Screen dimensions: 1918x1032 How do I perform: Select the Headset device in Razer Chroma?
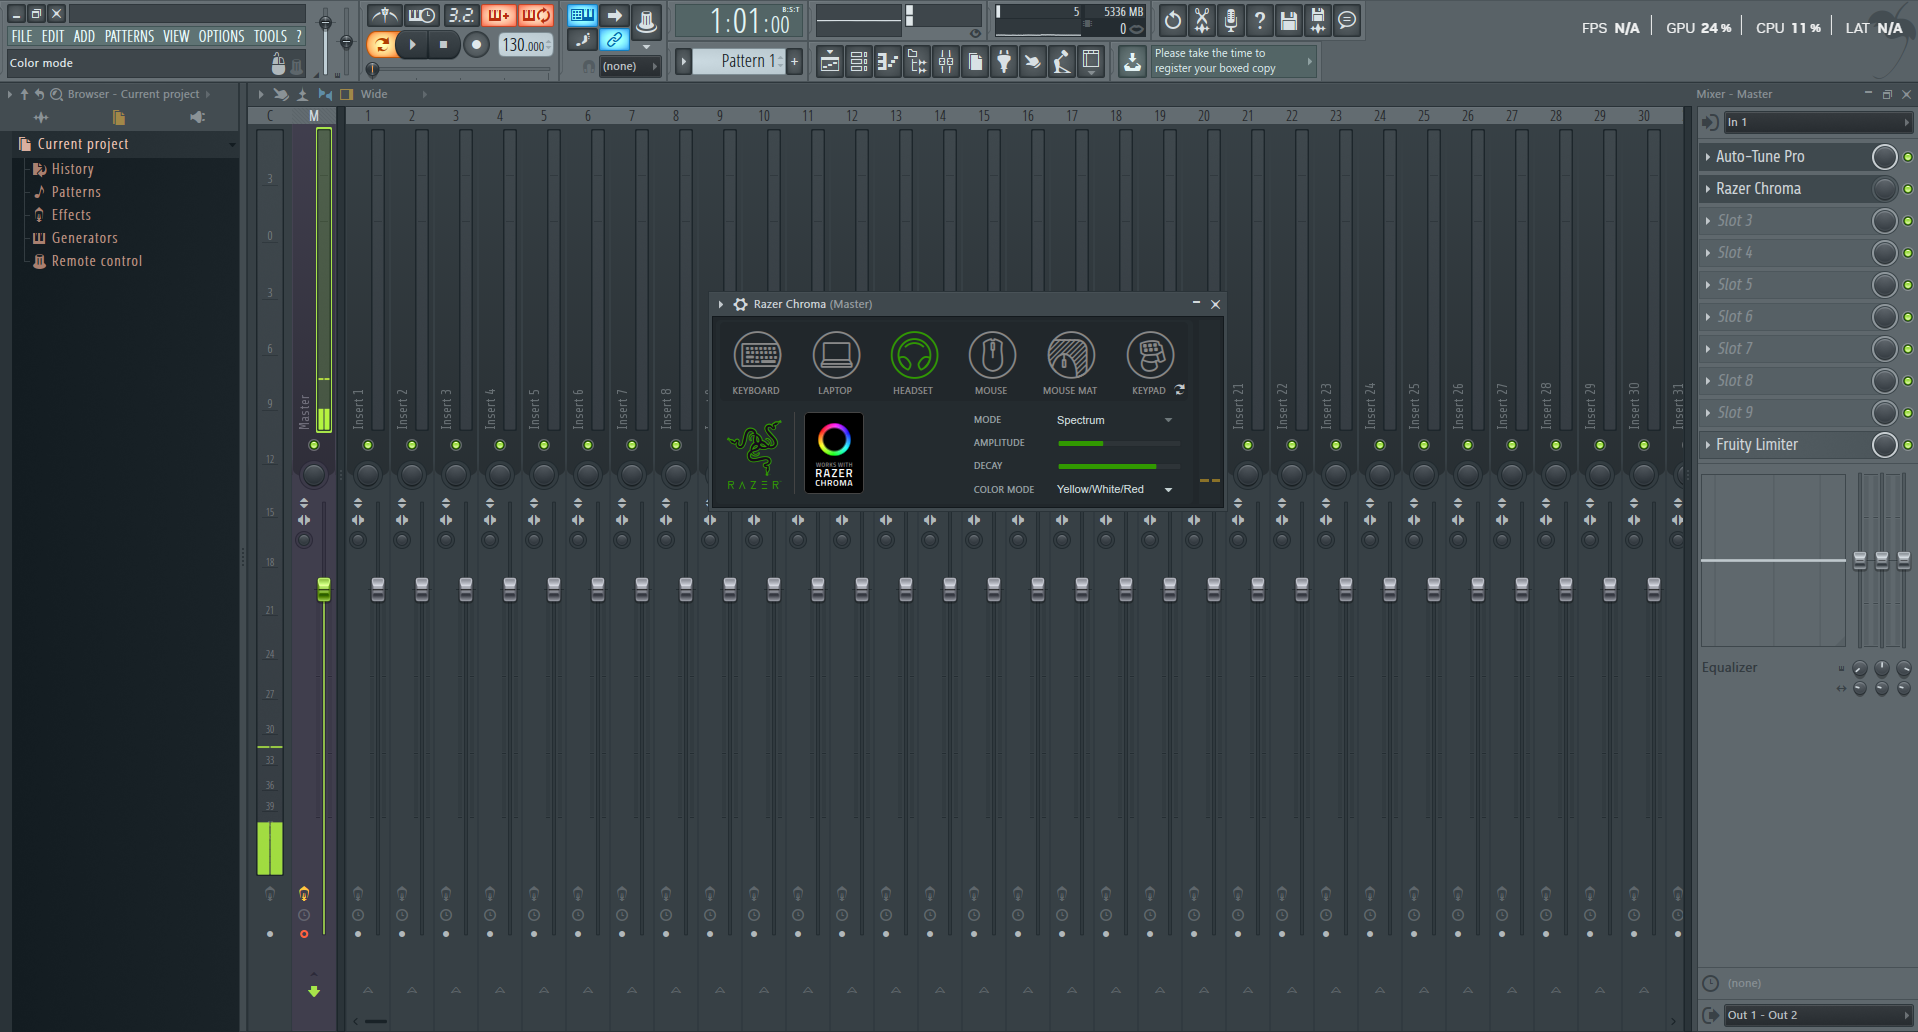click(x=914, y=355)
